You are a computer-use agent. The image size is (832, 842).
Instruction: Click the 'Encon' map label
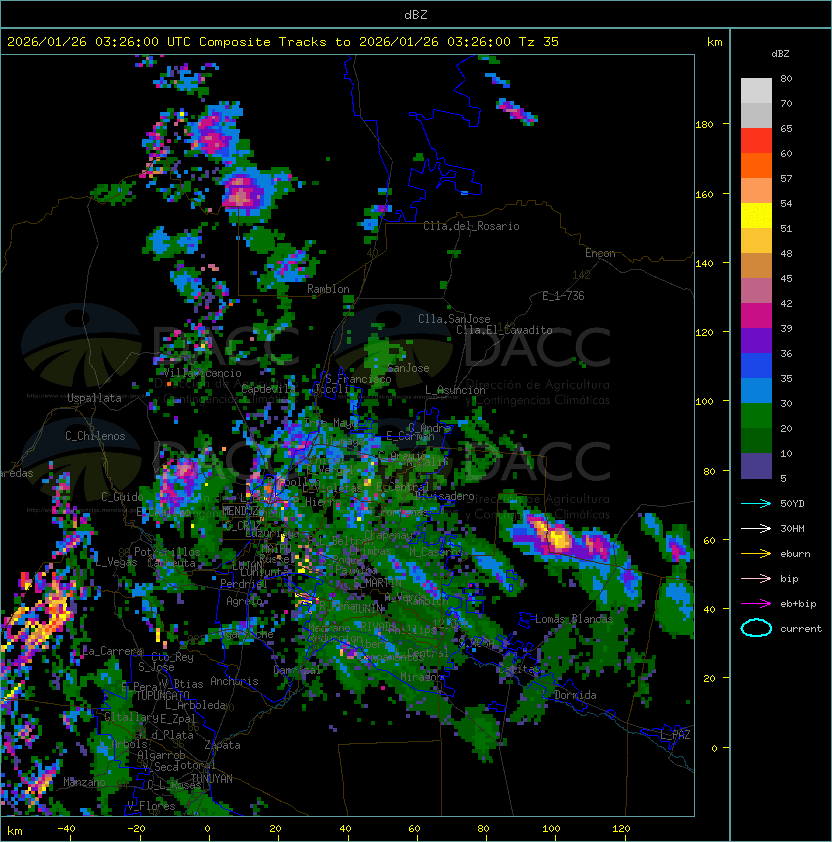click(x=600, y=253)
